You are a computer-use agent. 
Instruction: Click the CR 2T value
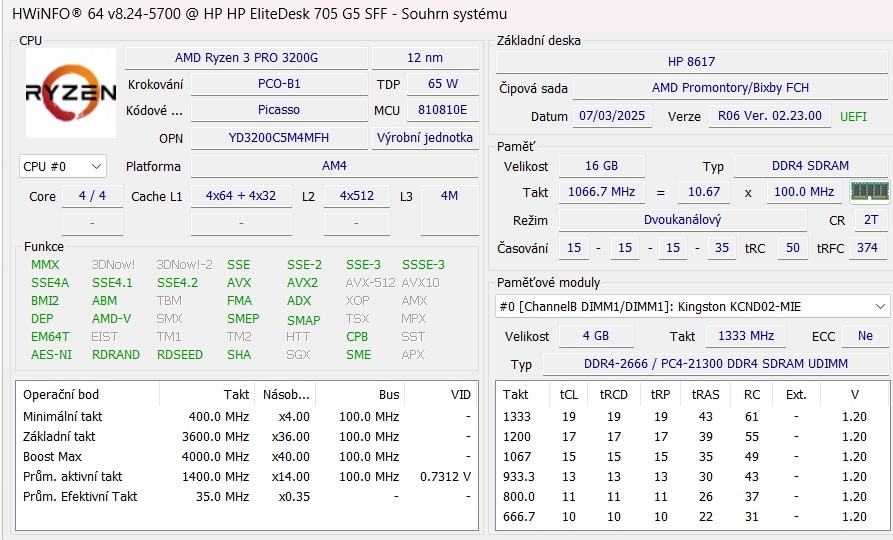871,220
